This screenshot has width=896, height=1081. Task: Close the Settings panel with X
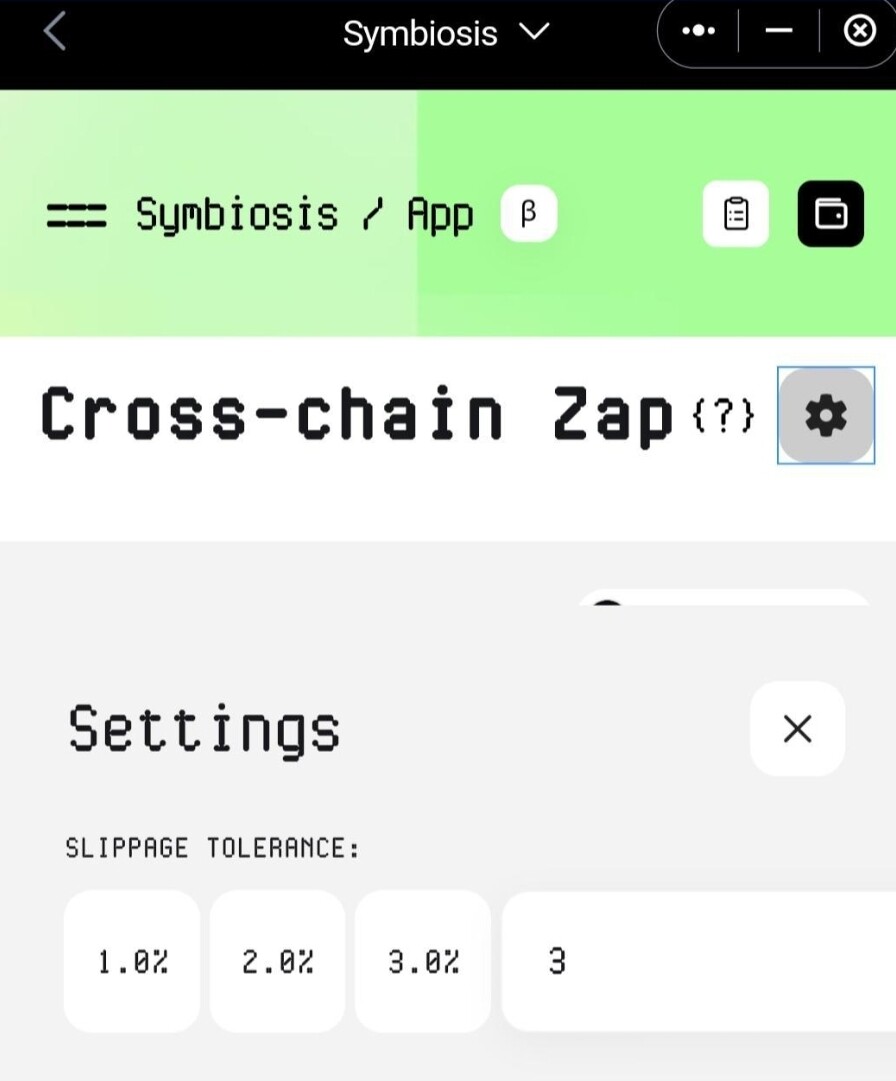(x=797, y=729)
